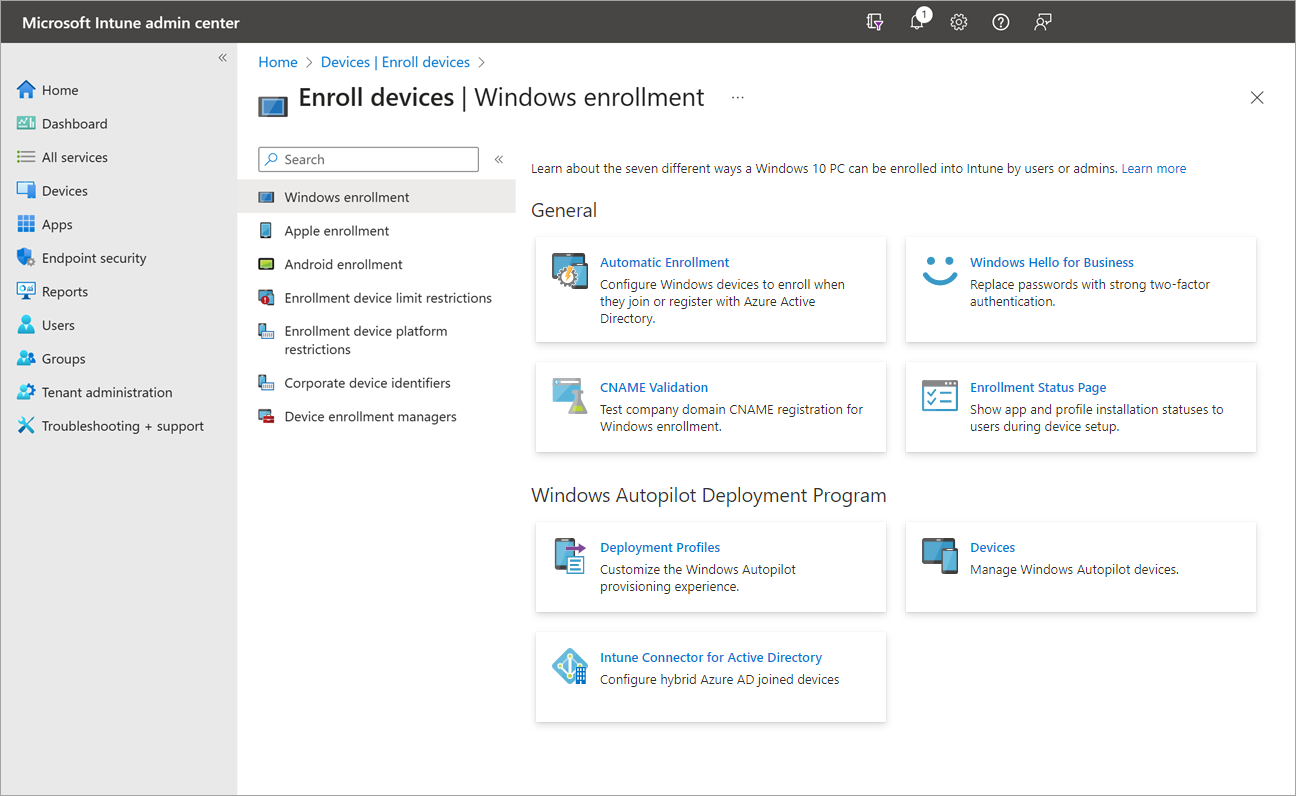Click the Endpoint security label
The height and width of the screenshot is (796, 1296).
[x=94, y=258]
